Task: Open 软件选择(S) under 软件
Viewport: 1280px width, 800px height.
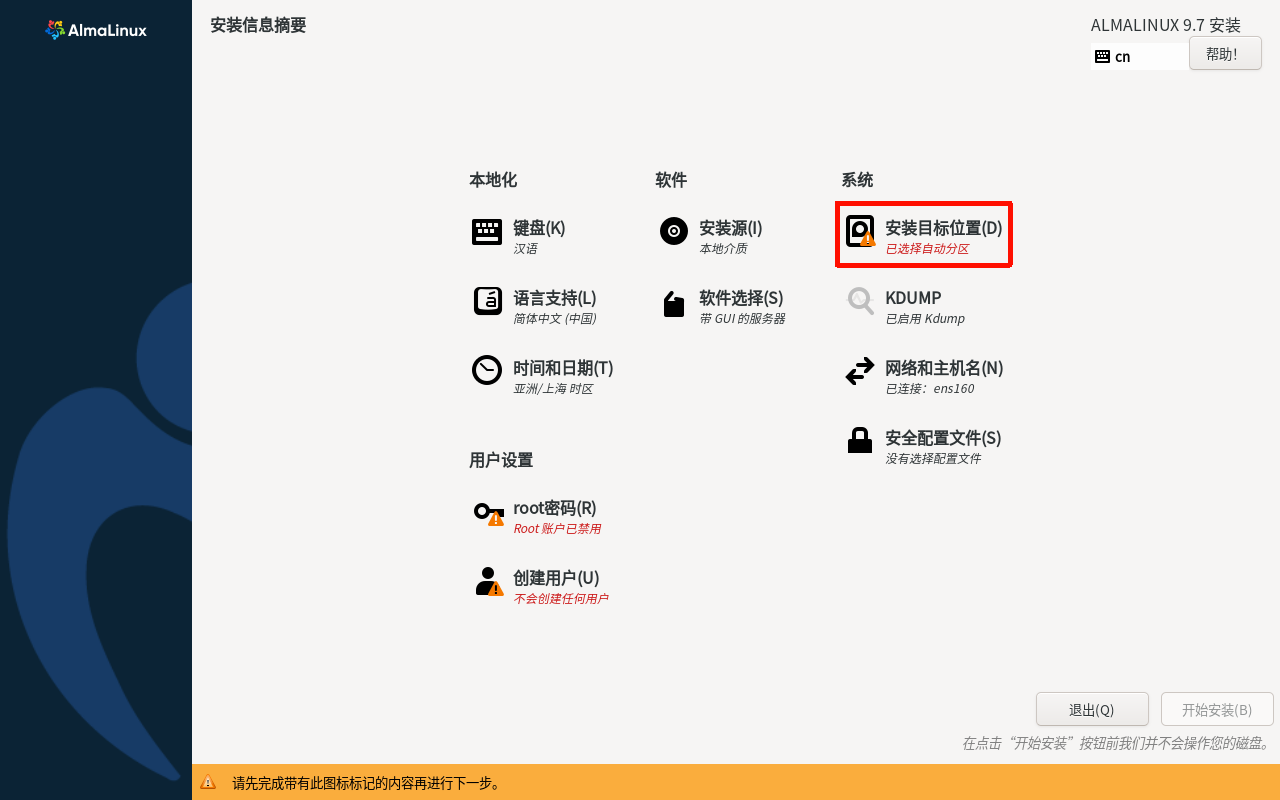Action: click(x=741, y=298)
